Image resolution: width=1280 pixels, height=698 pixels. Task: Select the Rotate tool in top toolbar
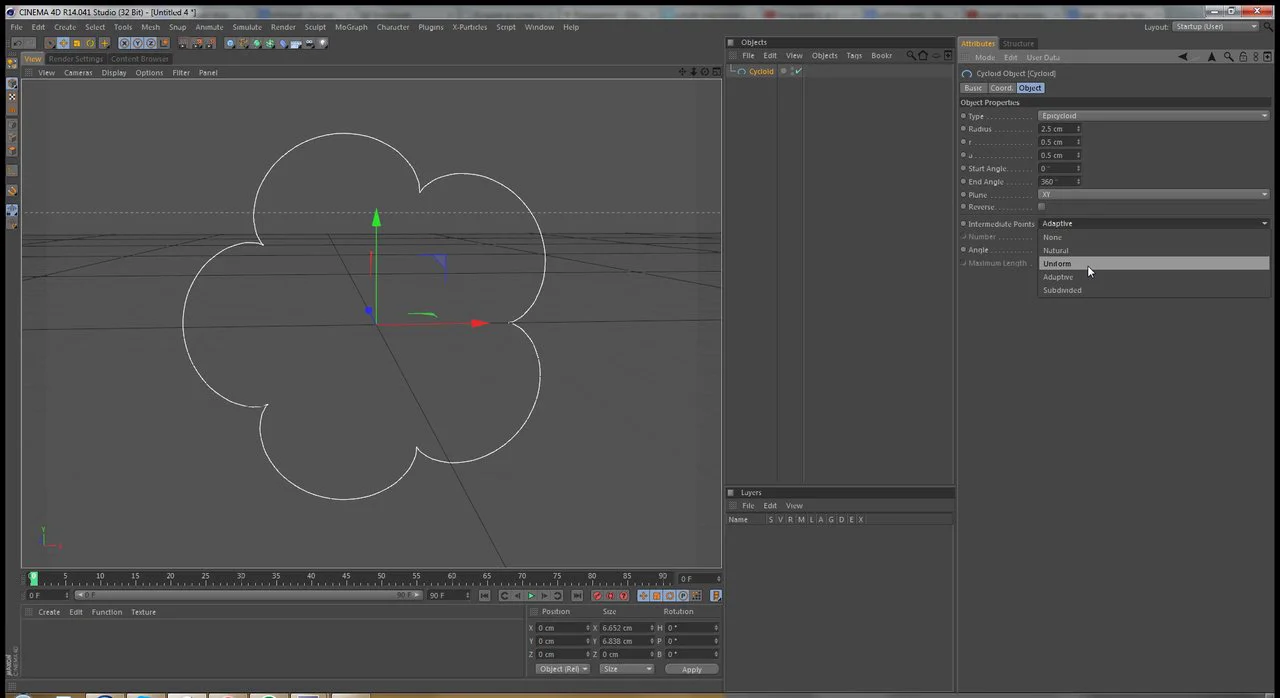pyautogui.click(x=90, y=43)
